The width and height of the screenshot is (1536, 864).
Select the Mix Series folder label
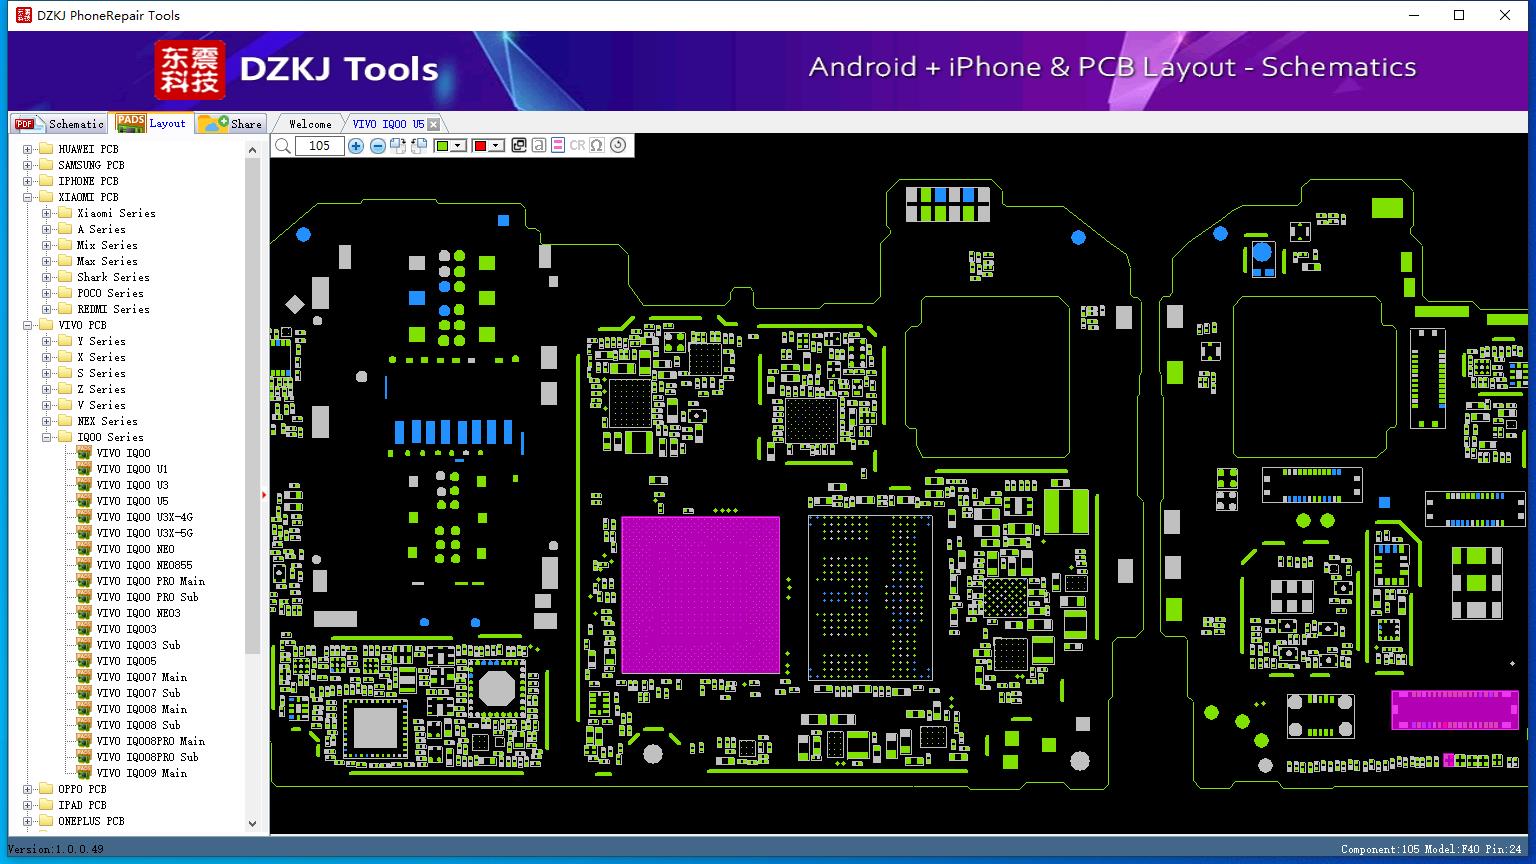point(108,245)
